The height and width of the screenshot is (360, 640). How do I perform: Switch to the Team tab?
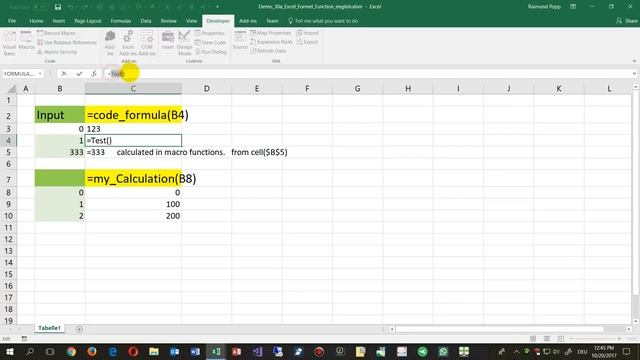point(272,21)
